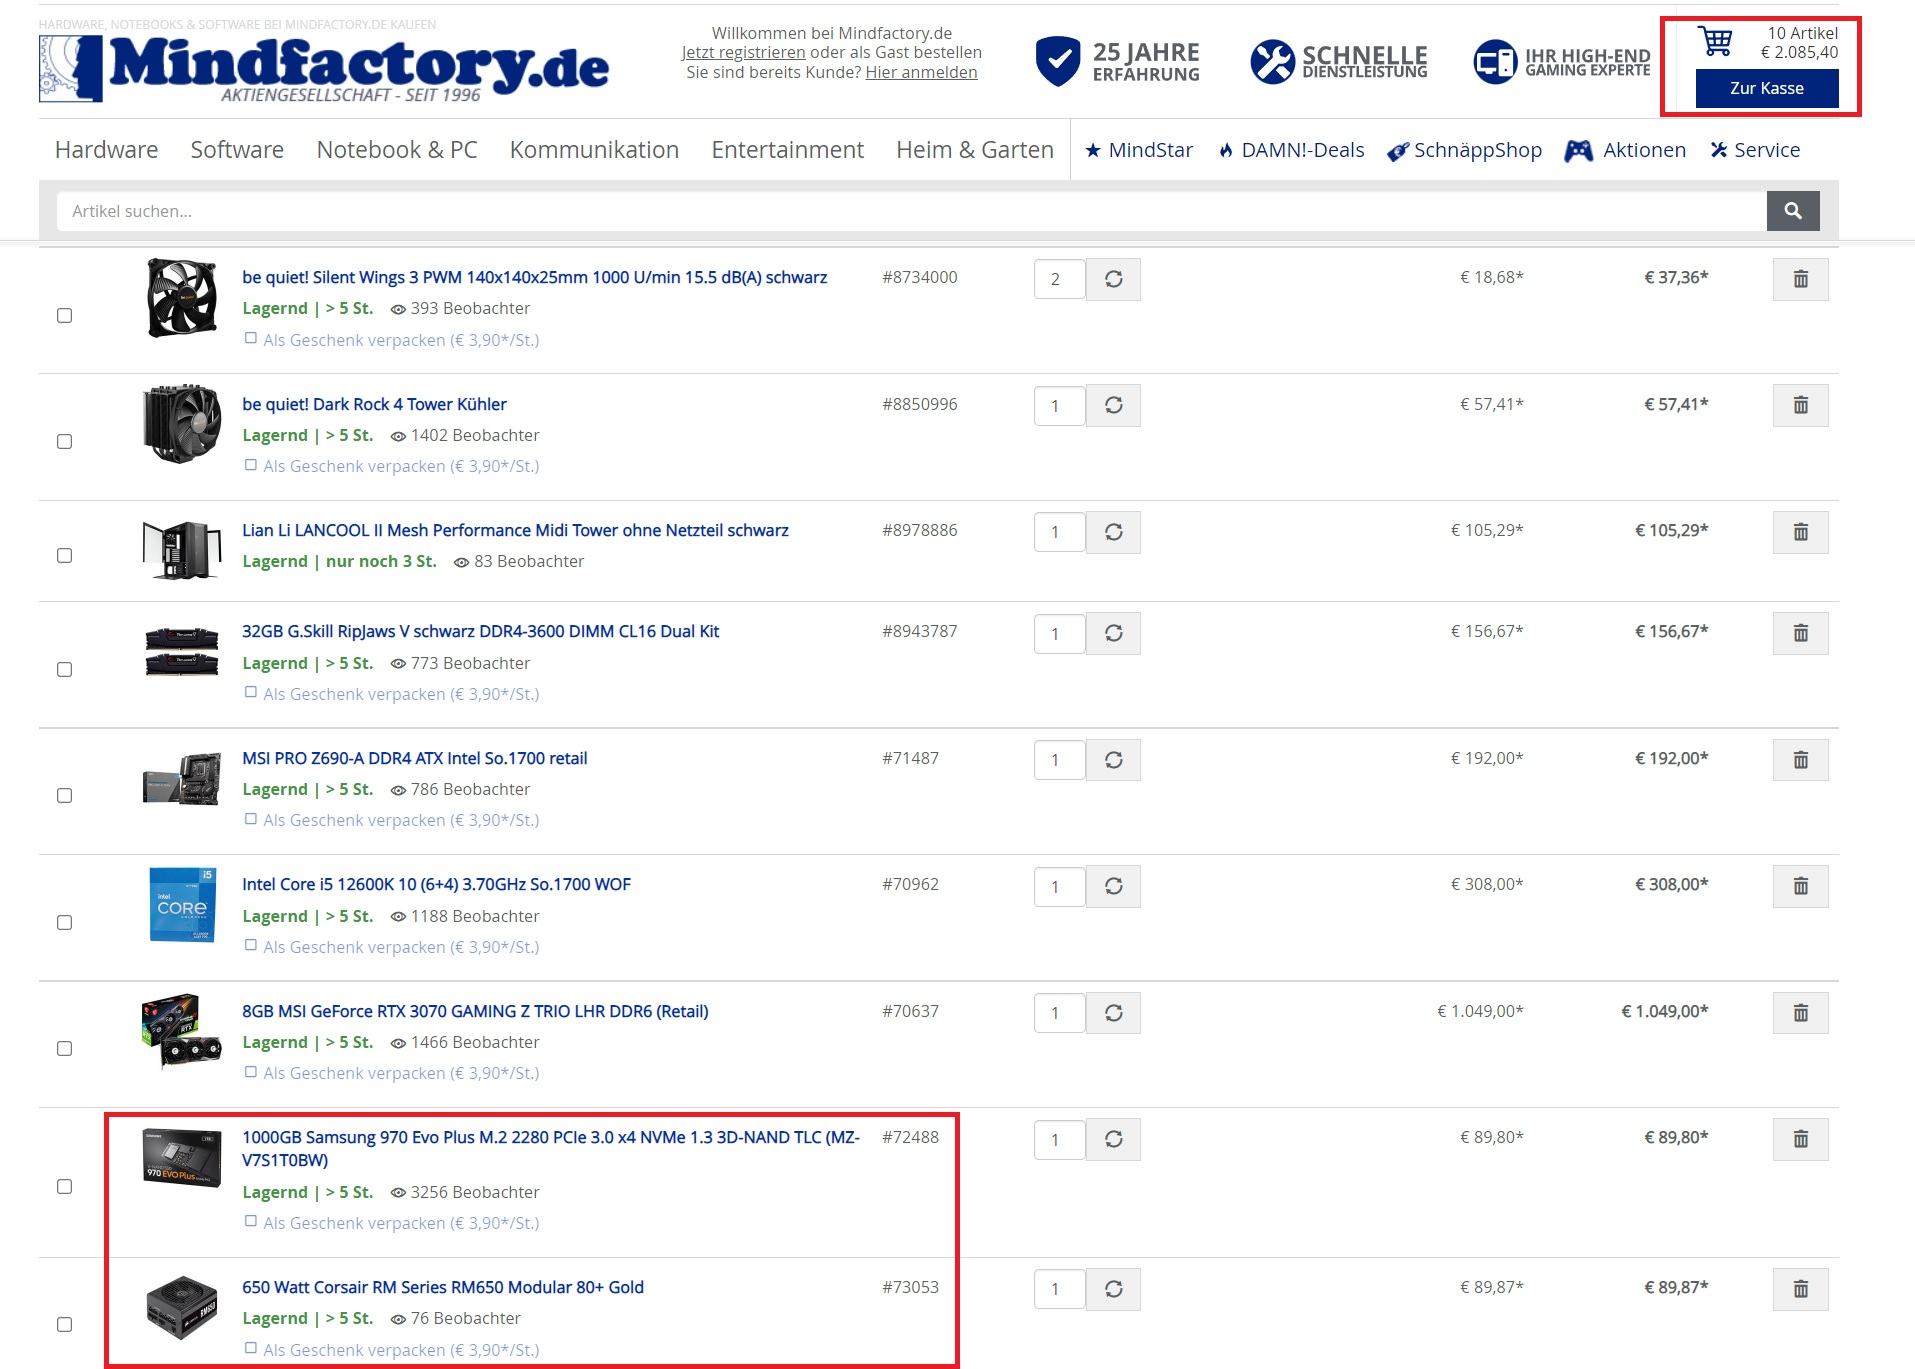1915x1369 pixels.
Task: Open 8GB MSI GeForce RTX 3070 product link
Action: [x=475, y=1011]
